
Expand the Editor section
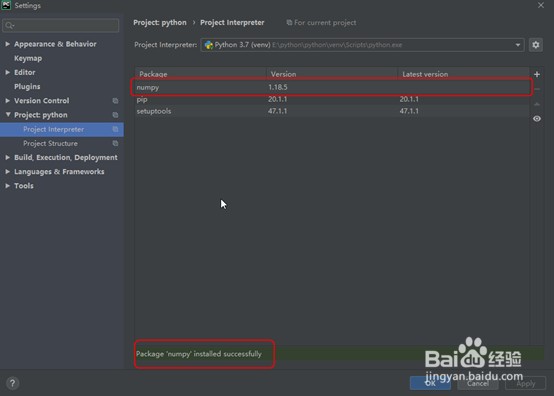pos(7,72)
